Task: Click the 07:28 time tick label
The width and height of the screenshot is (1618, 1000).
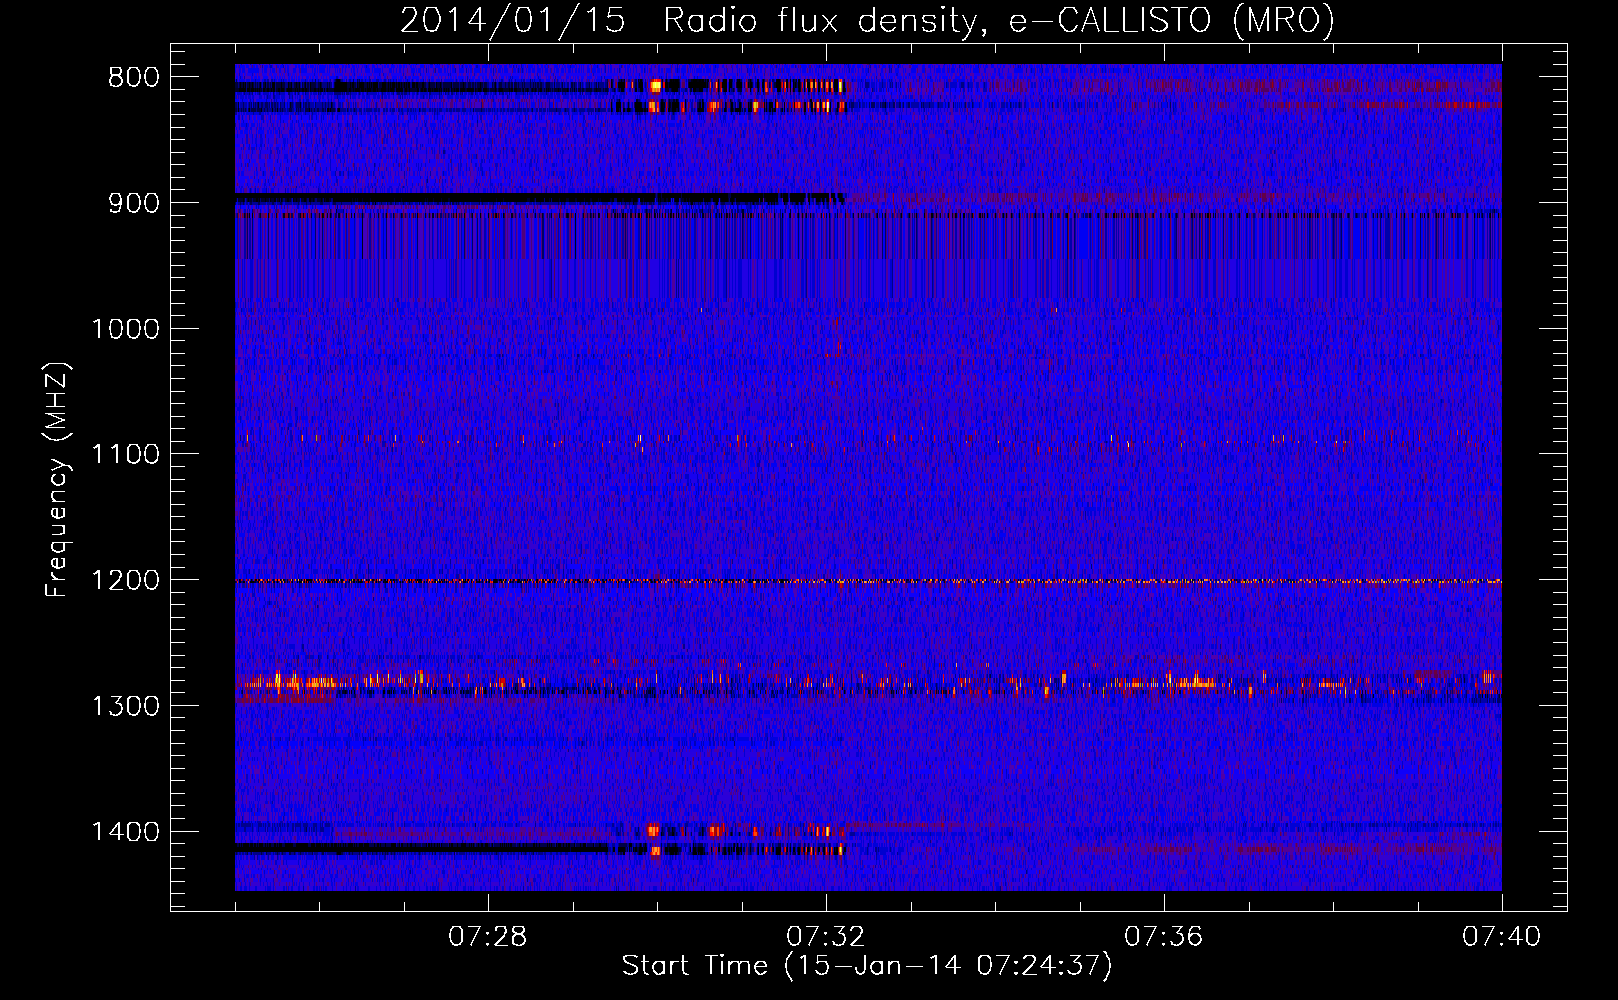Action: (x=488, y=937)
